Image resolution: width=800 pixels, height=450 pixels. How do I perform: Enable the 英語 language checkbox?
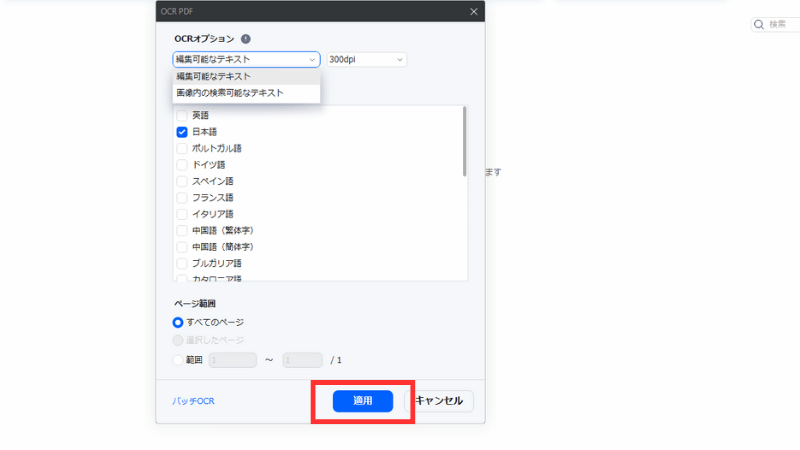coord(182,115)
